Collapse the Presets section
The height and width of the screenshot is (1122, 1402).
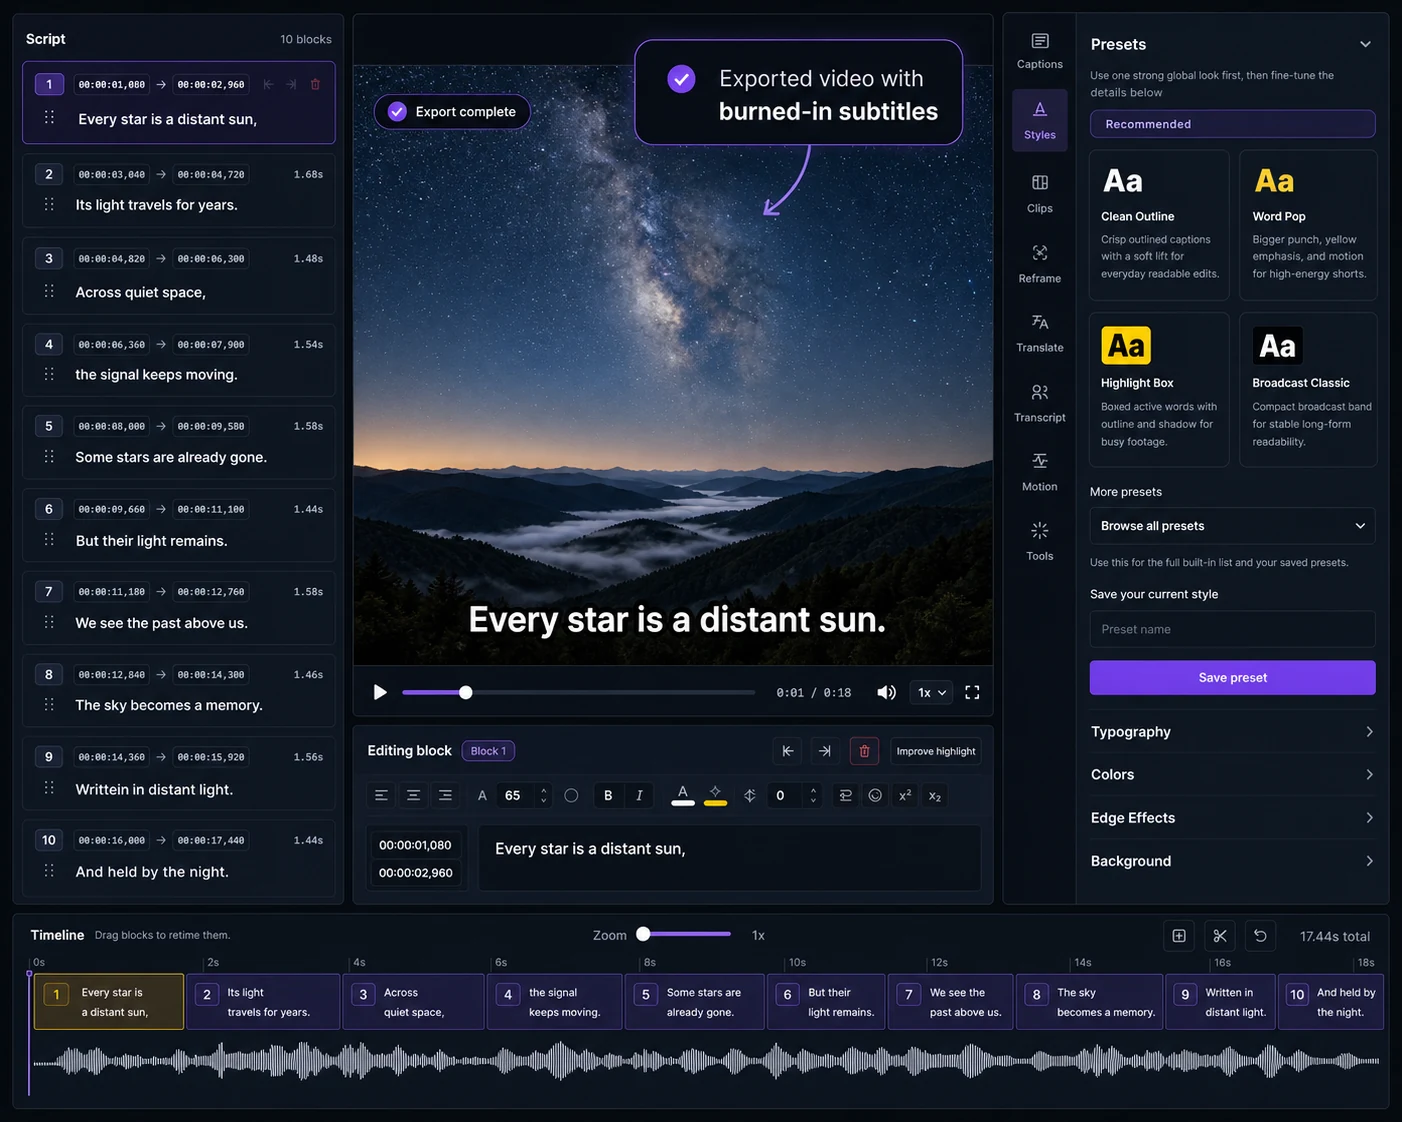pos(1365,44)
